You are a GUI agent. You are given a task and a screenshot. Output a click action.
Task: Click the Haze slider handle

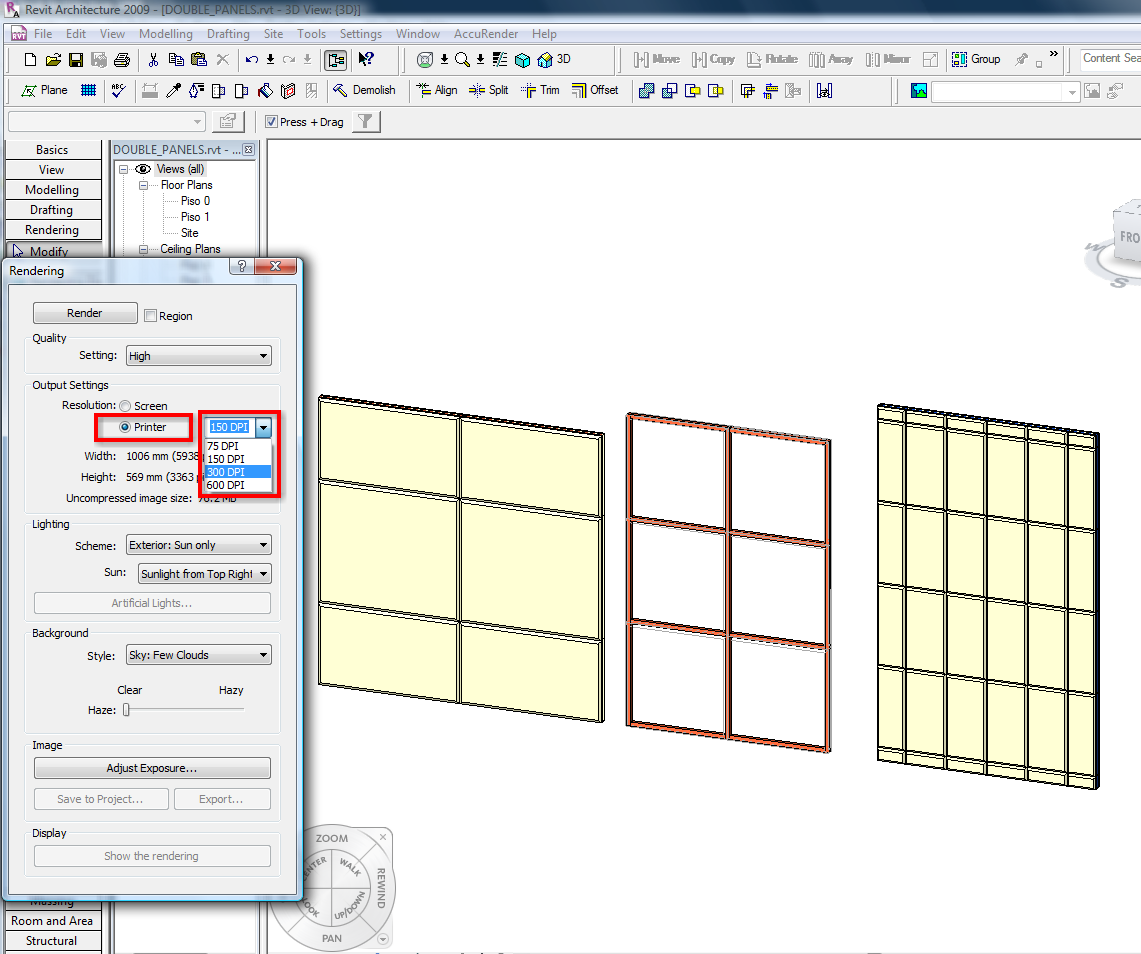pos(127,710)
